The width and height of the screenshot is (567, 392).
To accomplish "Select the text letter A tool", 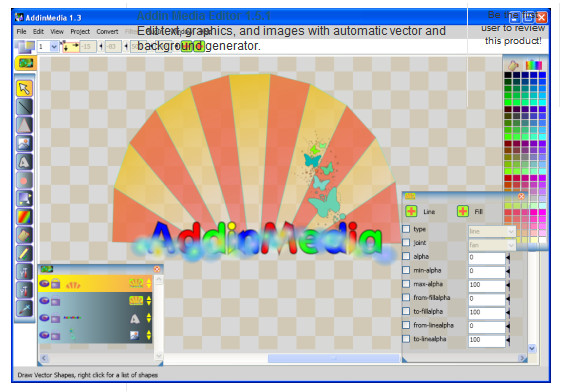I will 24,162.
